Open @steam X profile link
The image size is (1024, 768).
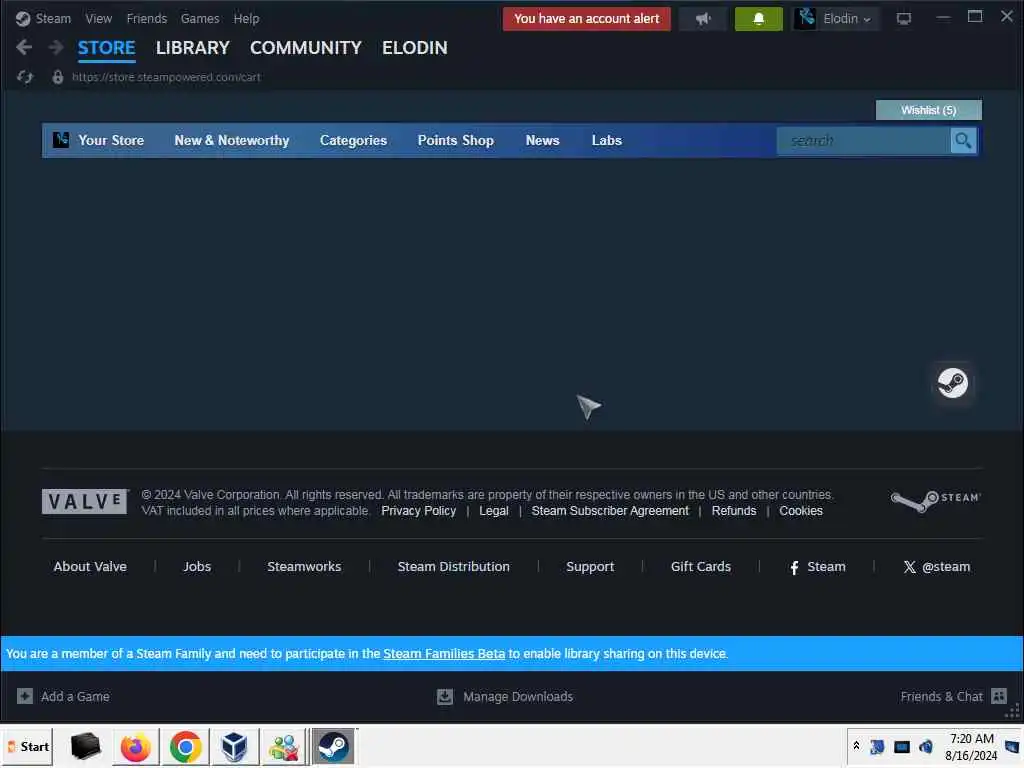[x=936, y=567]
